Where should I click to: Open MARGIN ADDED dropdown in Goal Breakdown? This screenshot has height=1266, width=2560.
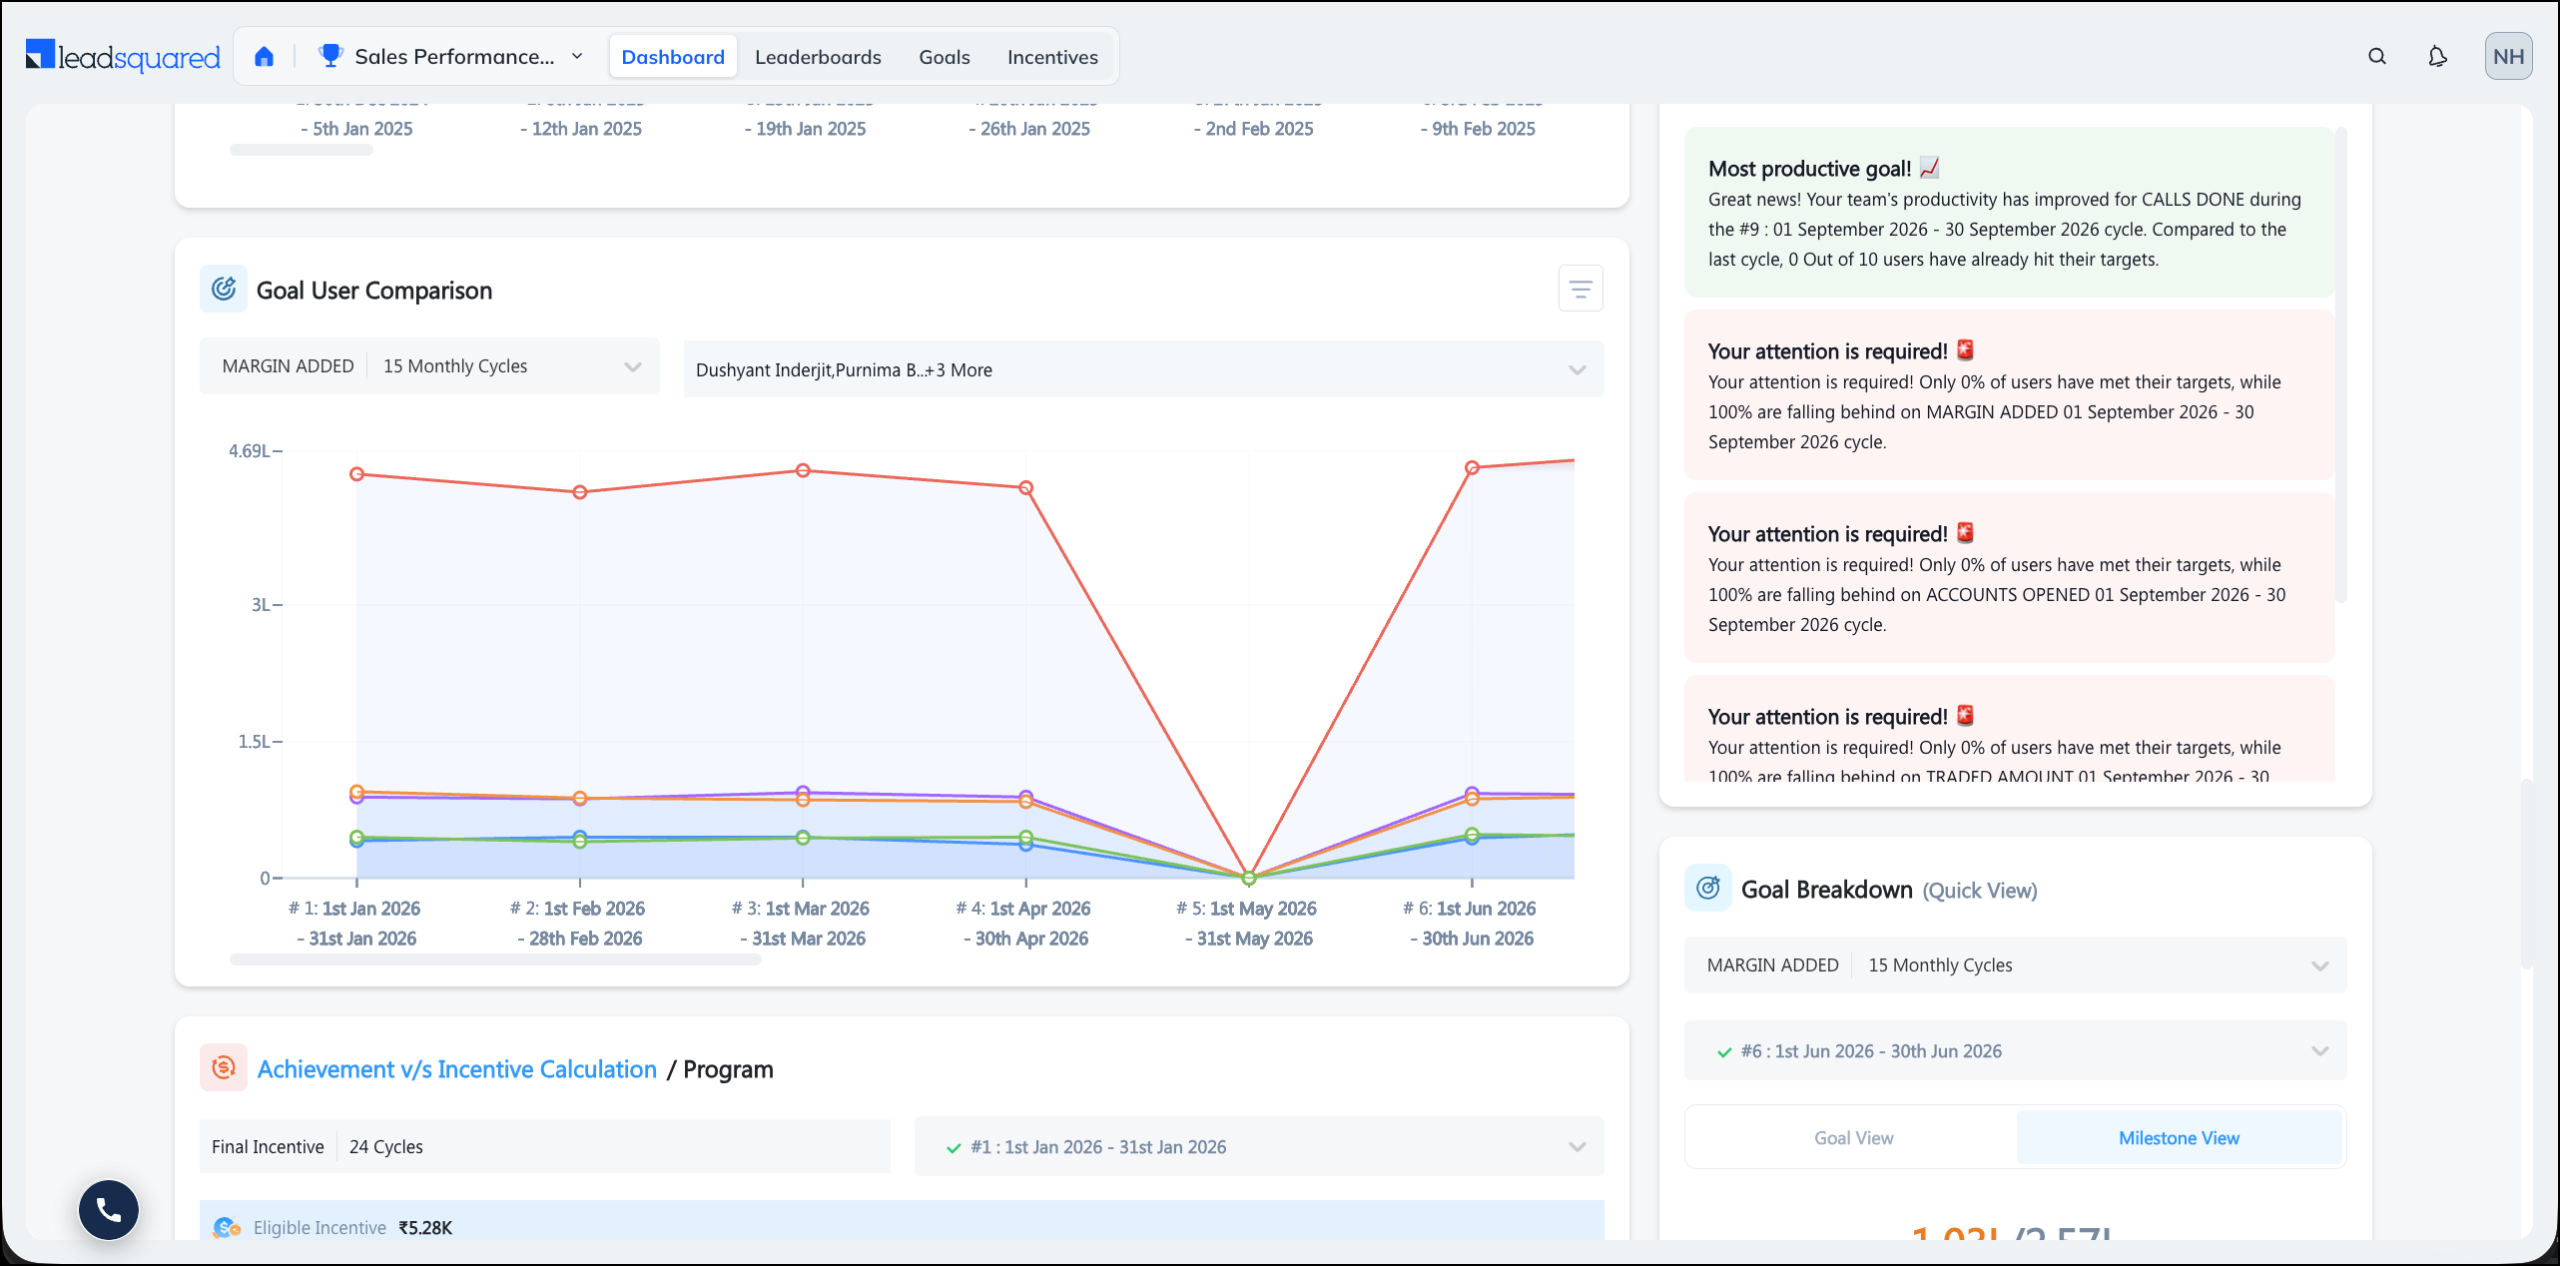(2015, 965)
